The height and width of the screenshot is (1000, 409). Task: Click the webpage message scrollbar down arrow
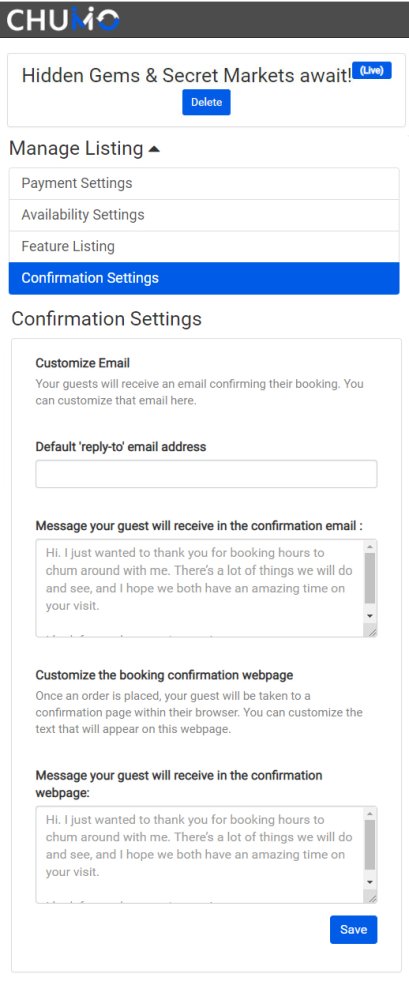click(370, 882)
